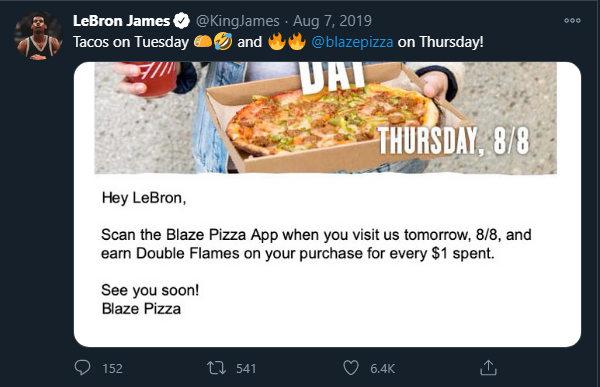Viewport: 600px width, 387px height.
Task: Open the three-dot more options menu
Action: pyautogui.click(x=572, y=21)
